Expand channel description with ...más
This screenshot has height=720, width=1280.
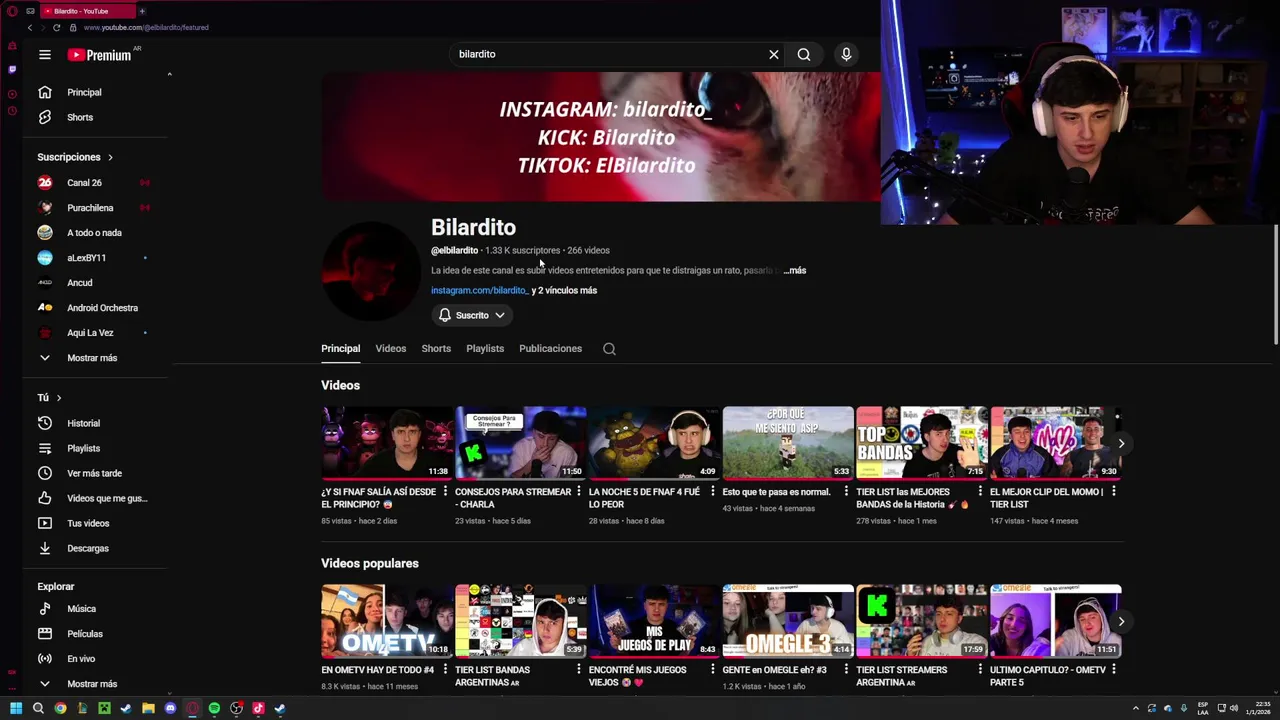[795, 270]
